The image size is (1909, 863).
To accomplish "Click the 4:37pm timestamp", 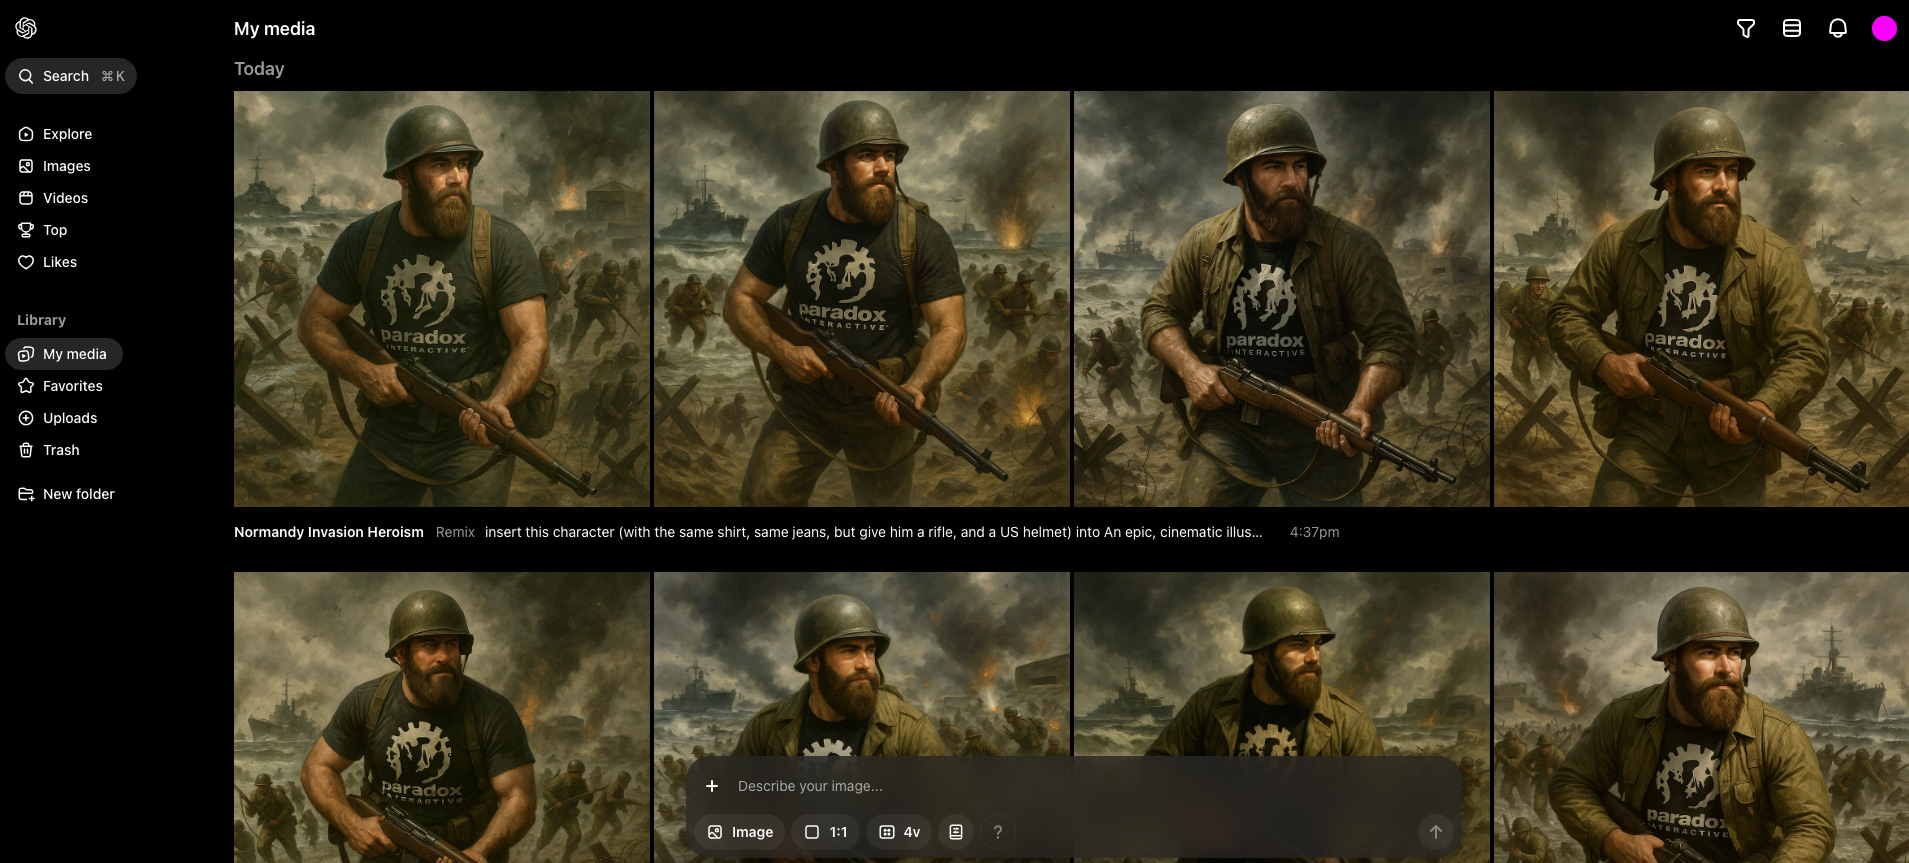I will click(x=1314, y=532).
